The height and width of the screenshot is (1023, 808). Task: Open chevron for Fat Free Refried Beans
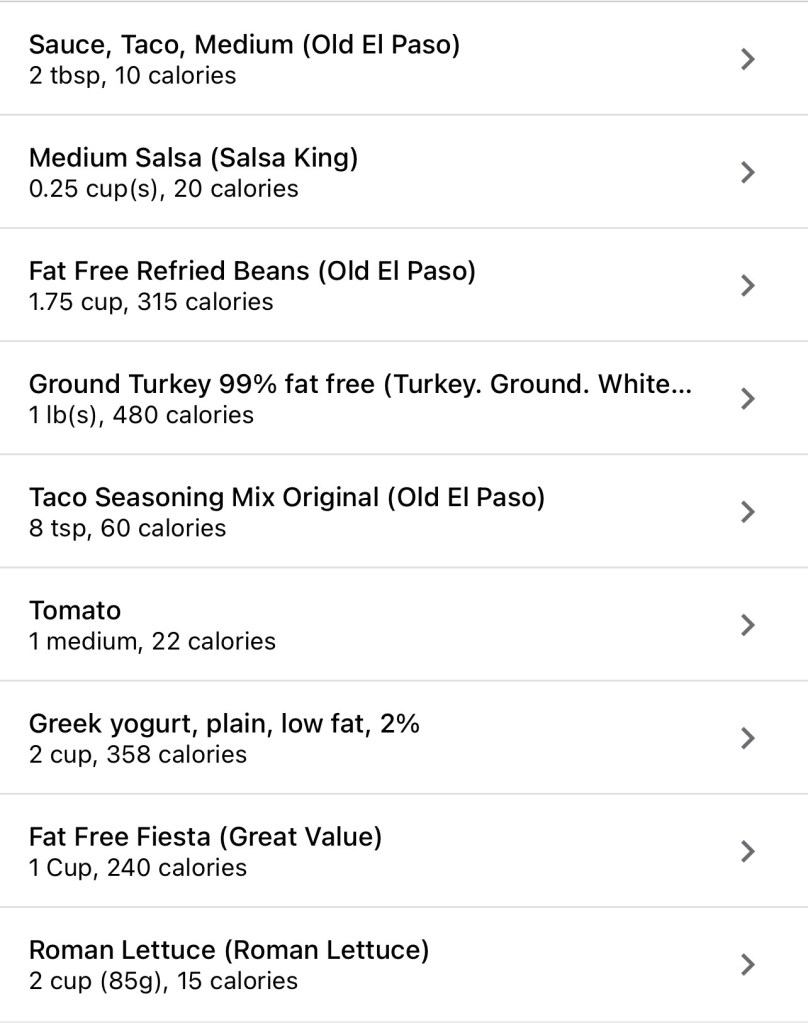(x=746, y=286)
